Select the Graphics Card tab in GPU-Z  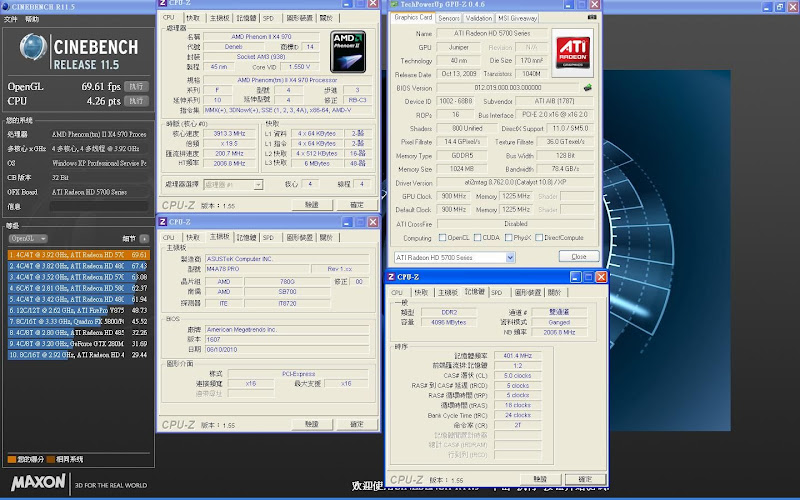(x=413, y=17)
